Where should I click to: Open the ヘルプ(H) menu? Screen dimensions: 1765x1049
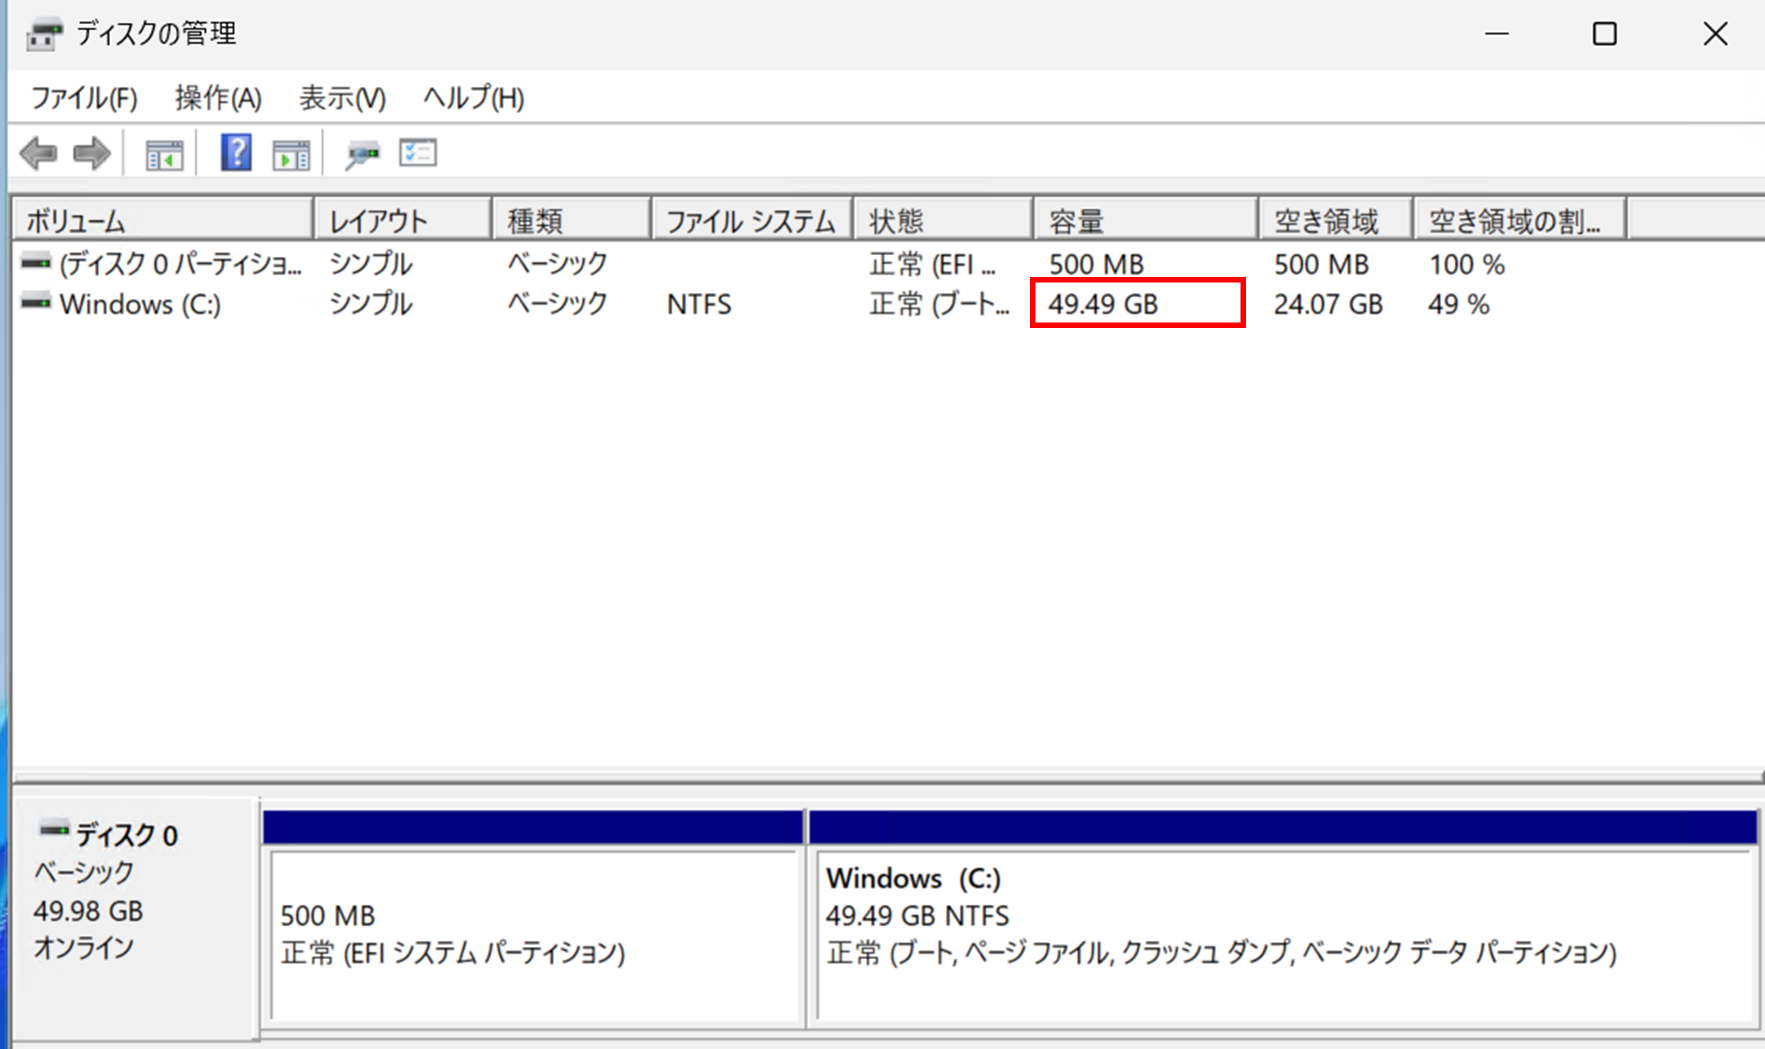[474, 98]
